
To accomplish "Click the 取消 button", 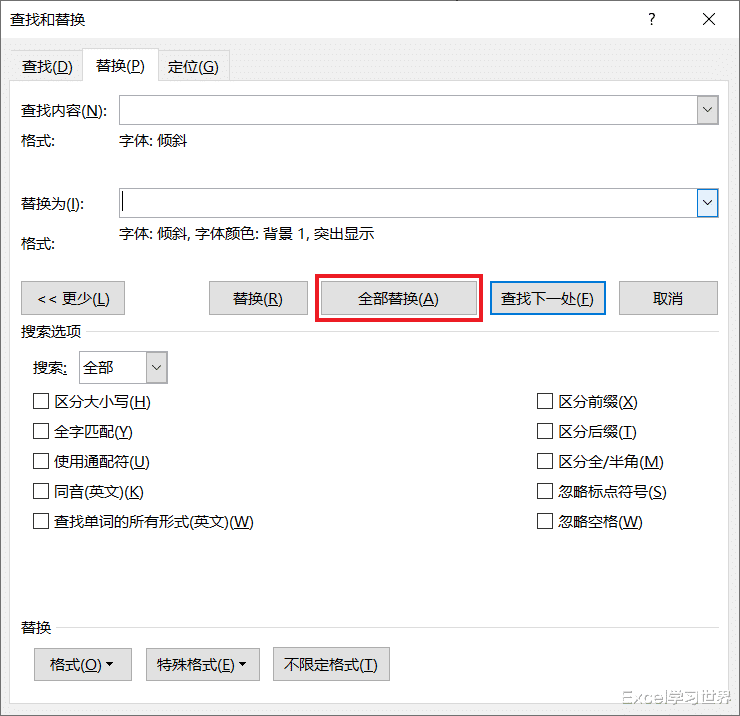I will pos(668,298).
